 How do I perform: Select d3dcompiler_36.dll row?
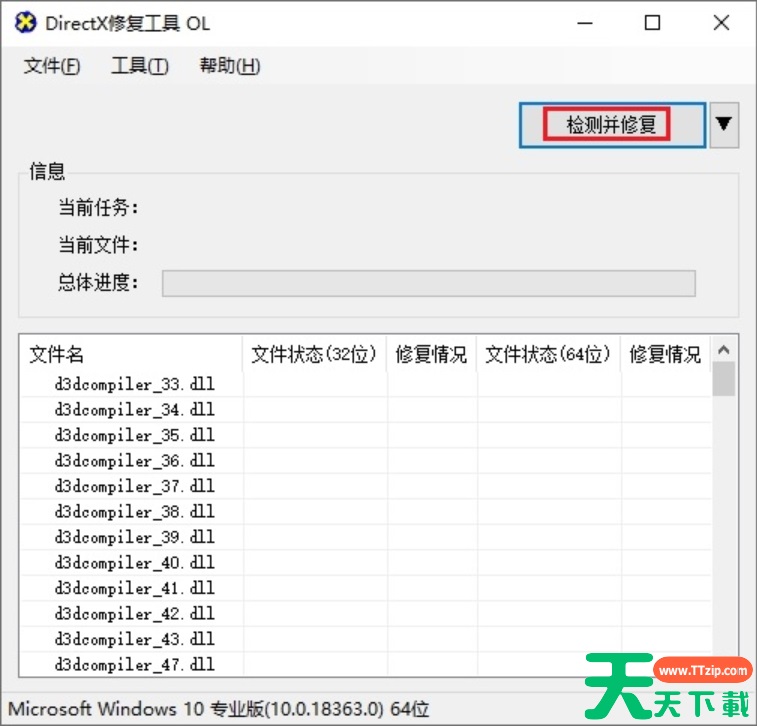coord(366,461)
